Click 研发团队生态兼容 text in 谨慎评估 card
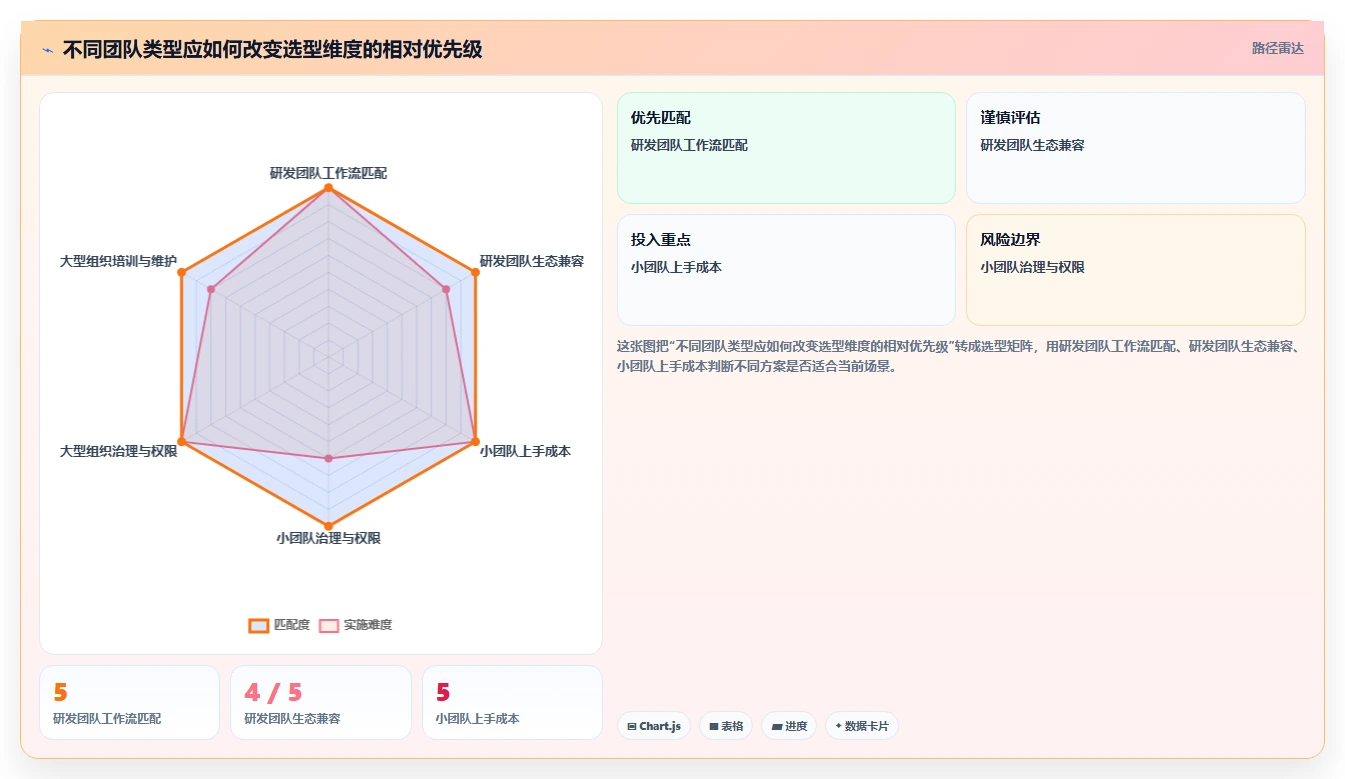The image size is (1345, 779). coord(1032,145)
